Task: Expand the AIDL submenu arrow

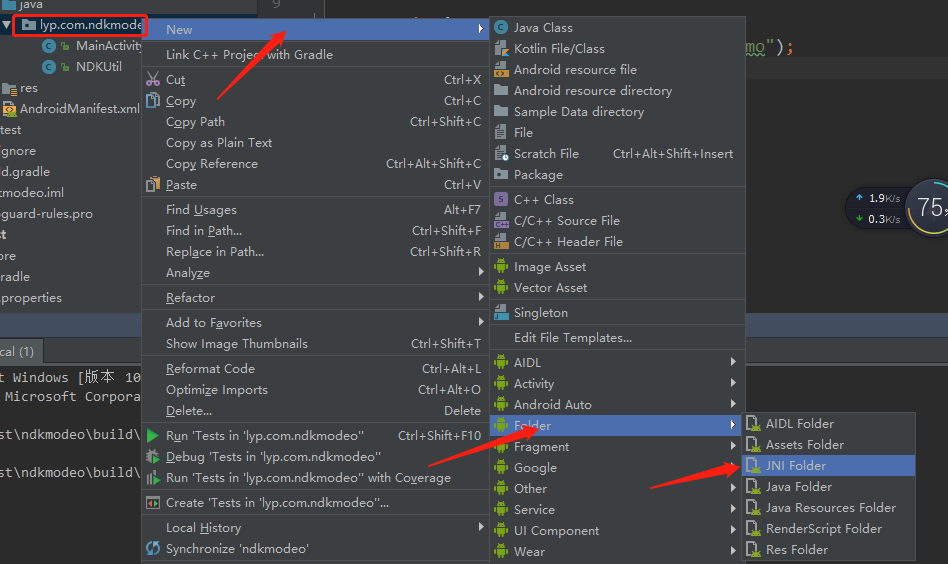Action: (733, 361)
